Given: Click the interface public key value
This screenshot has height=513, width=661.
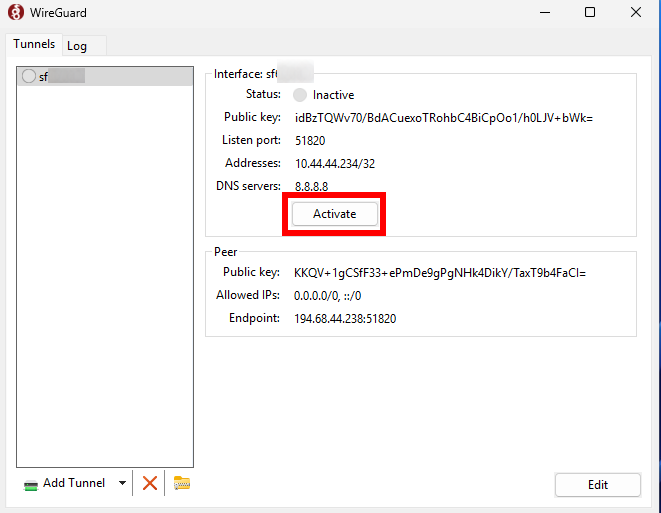Looking at the screenshot, I should 444,118.
